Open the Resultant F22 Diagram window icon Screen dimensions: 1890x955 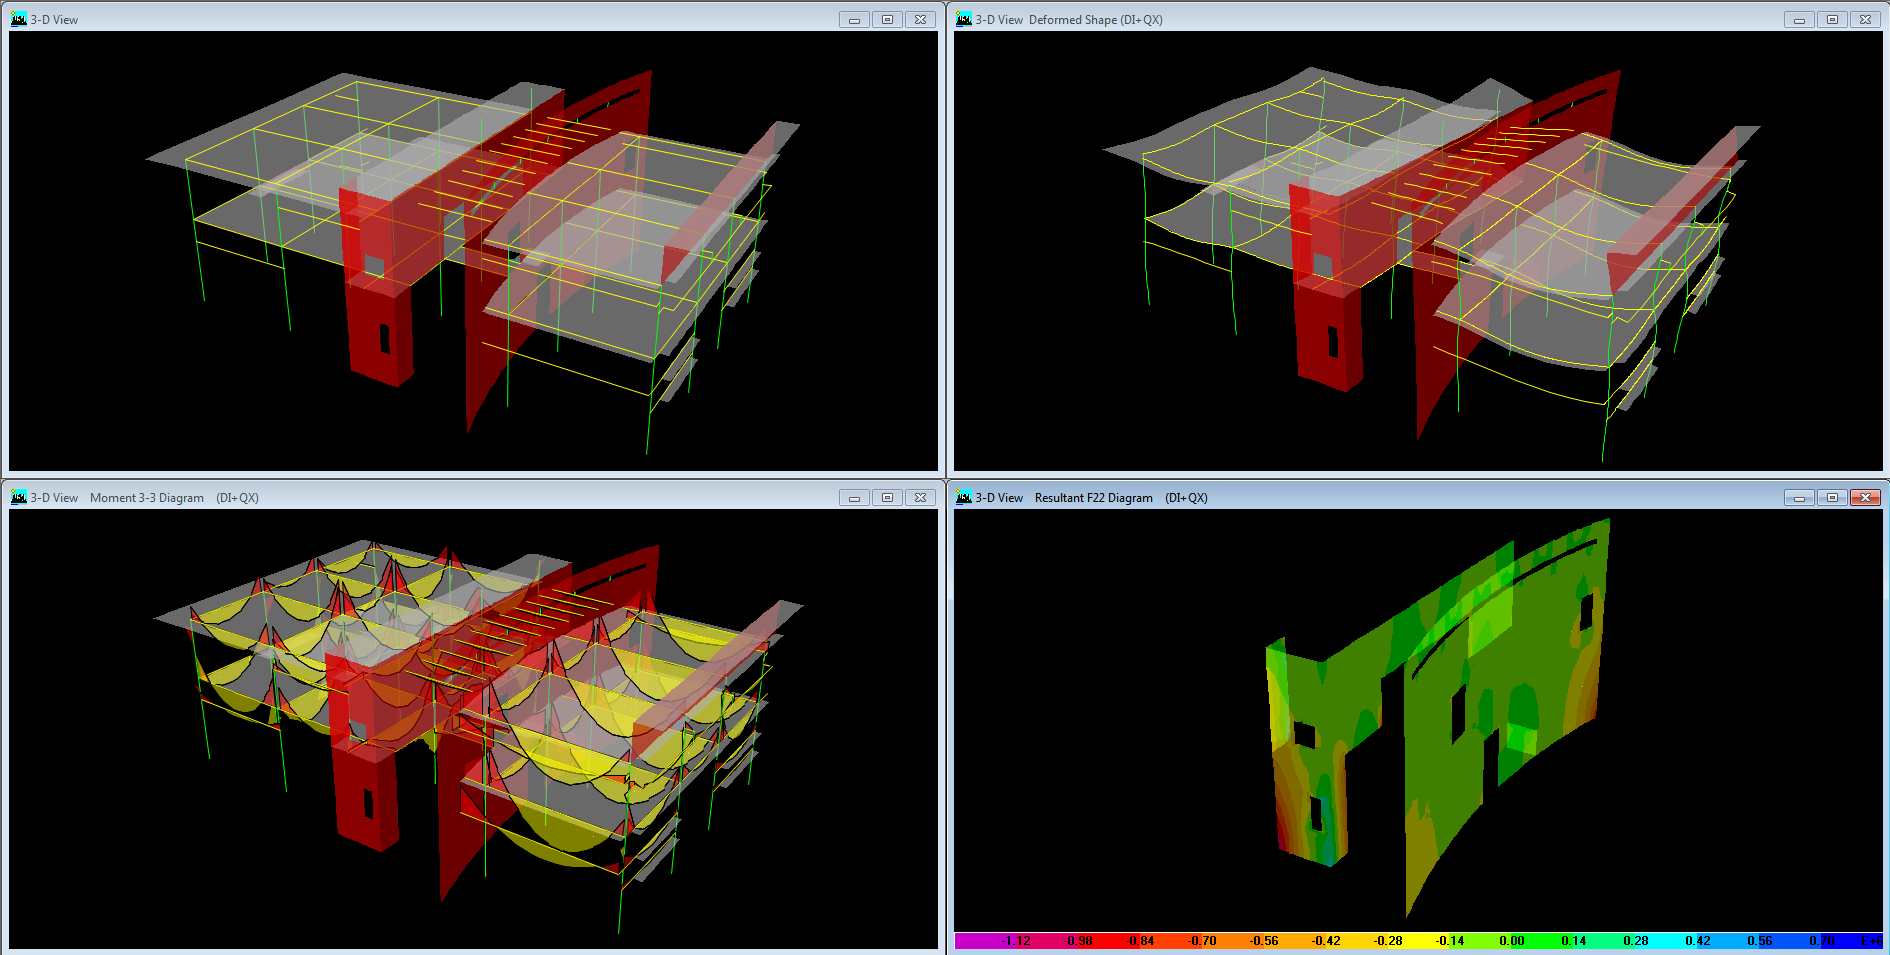point(963,497)
